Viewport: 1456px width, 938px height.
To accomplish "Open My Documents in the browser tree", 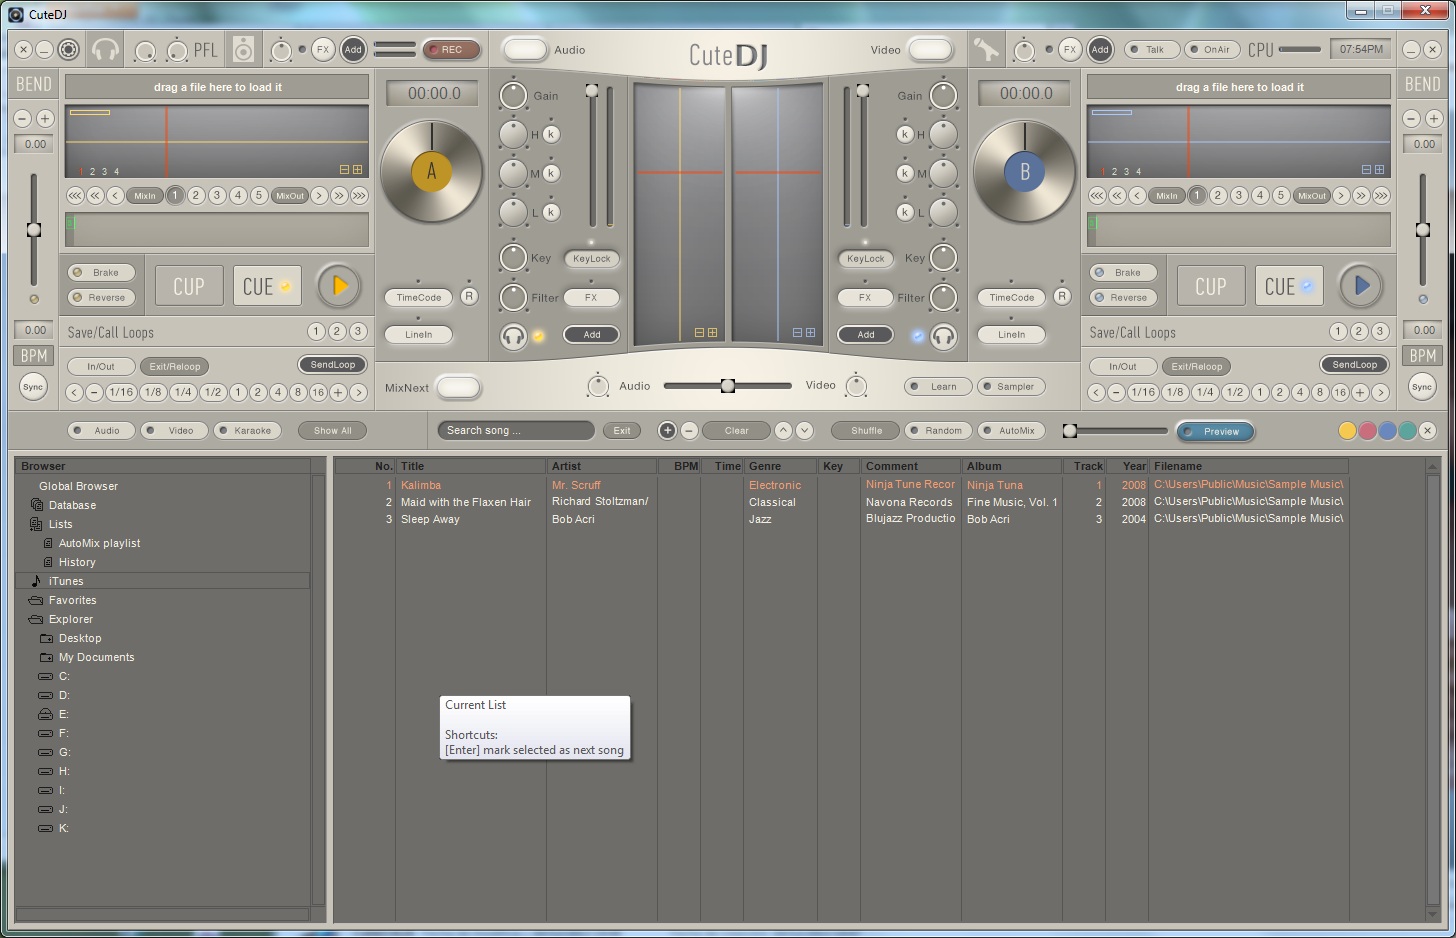I will click(x=96, y=657).
